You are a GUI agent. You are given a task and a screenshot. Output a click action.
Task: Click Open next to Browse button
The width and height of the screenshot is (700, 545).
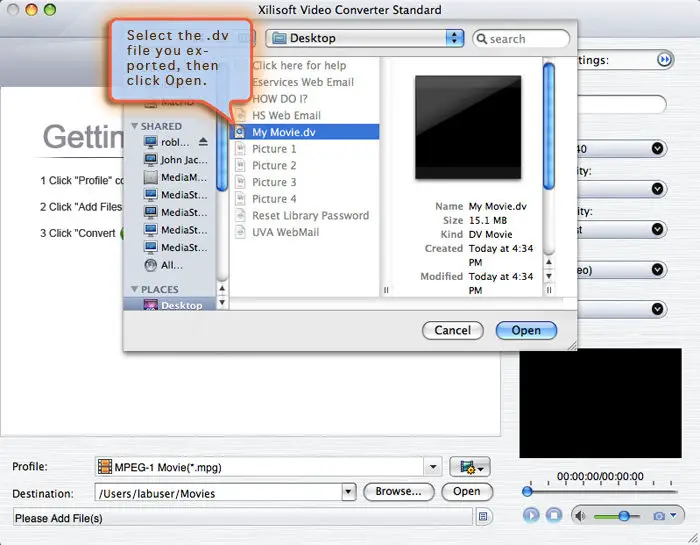point(467,491)
